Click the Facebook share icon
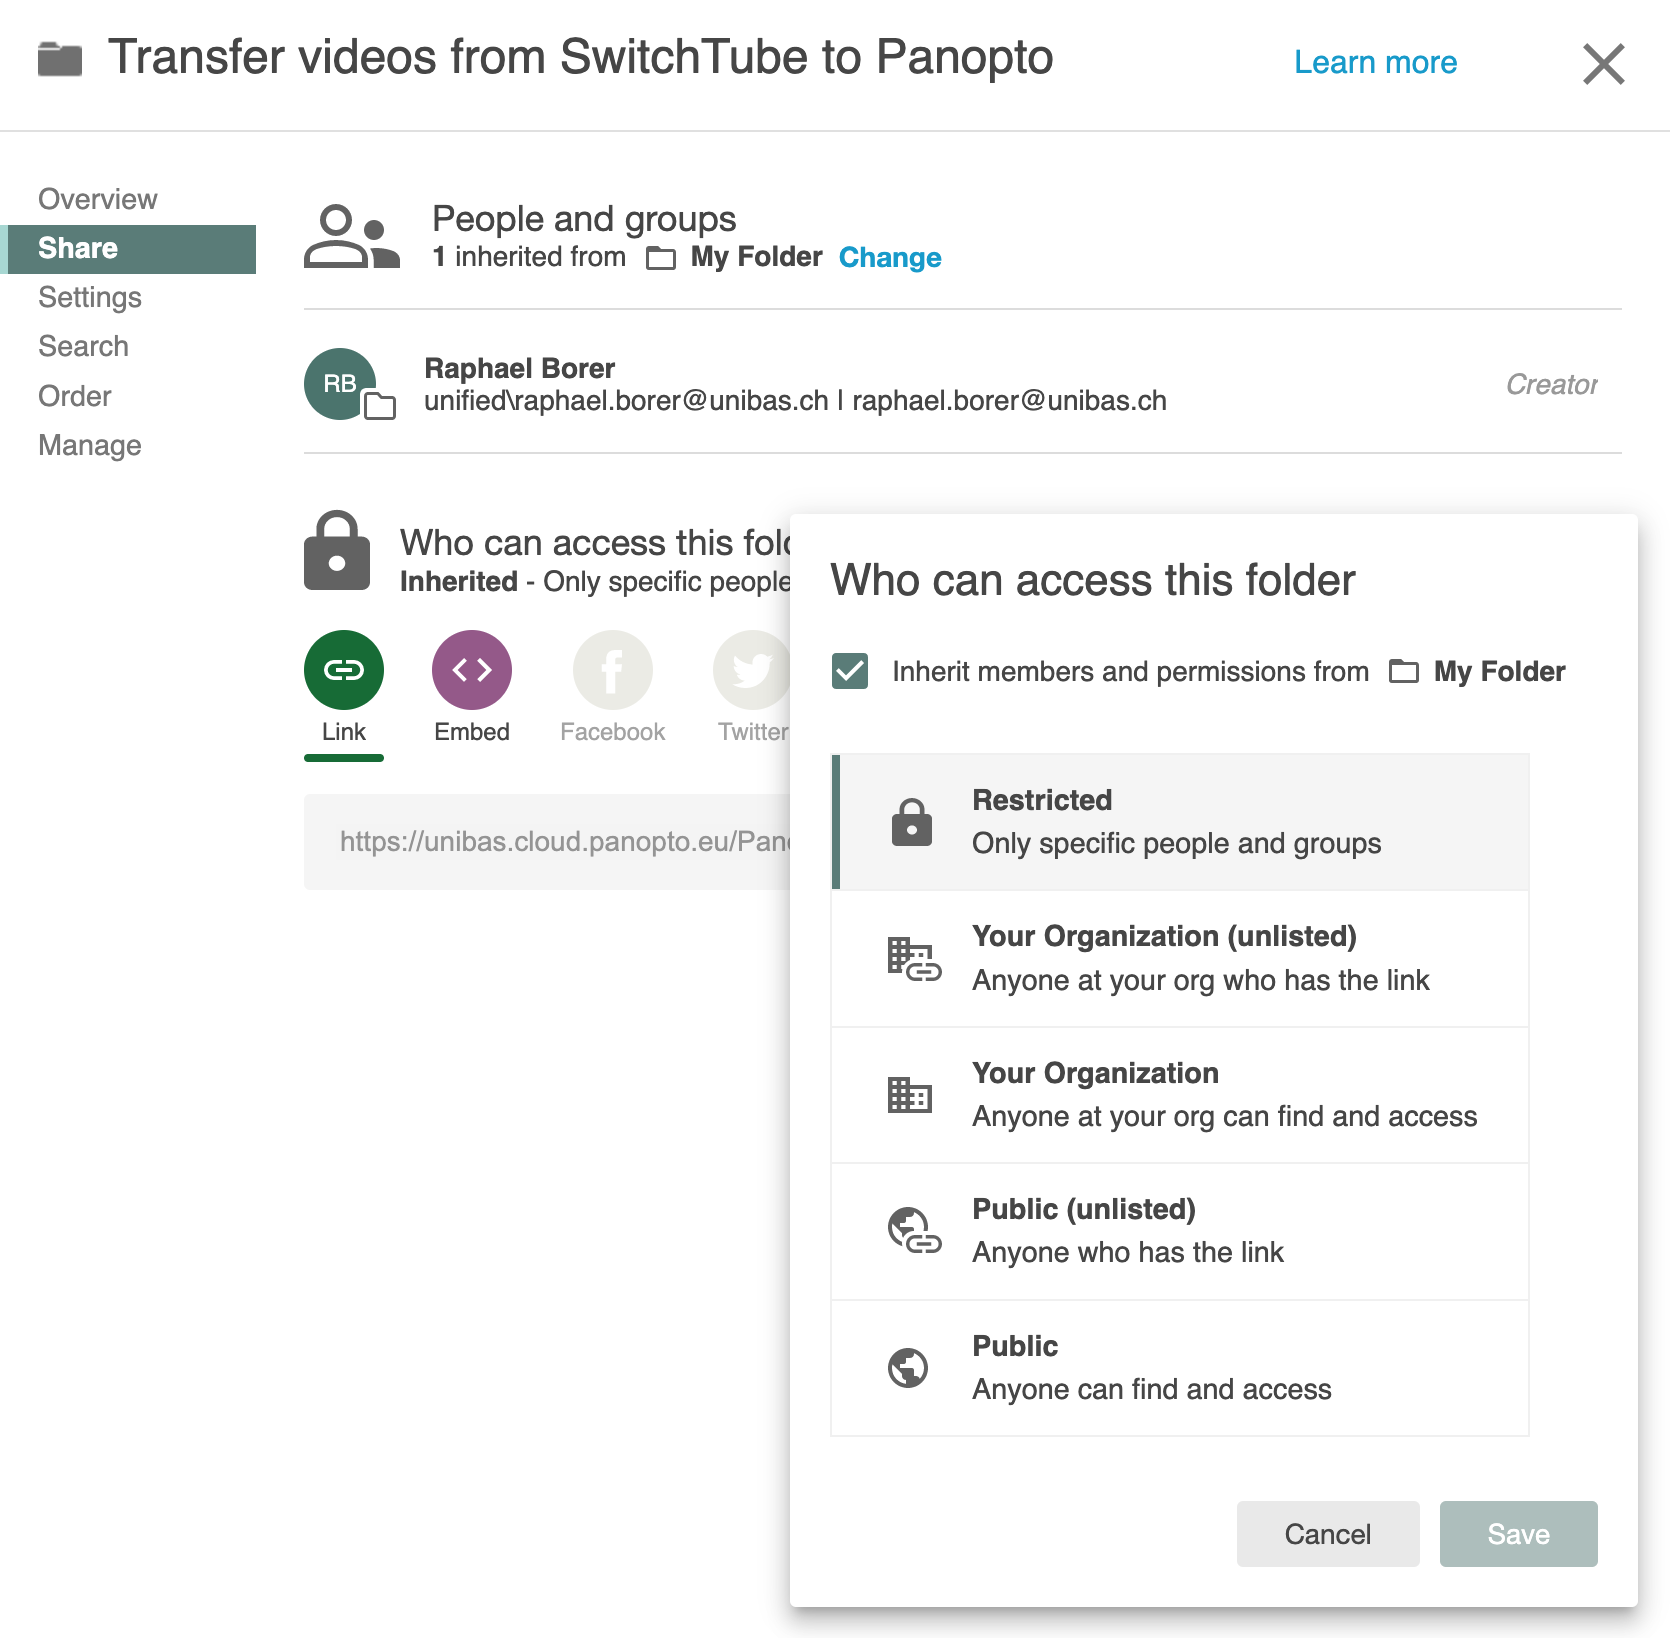This screenshot has height=1638, width=1670. pos(612,670)
